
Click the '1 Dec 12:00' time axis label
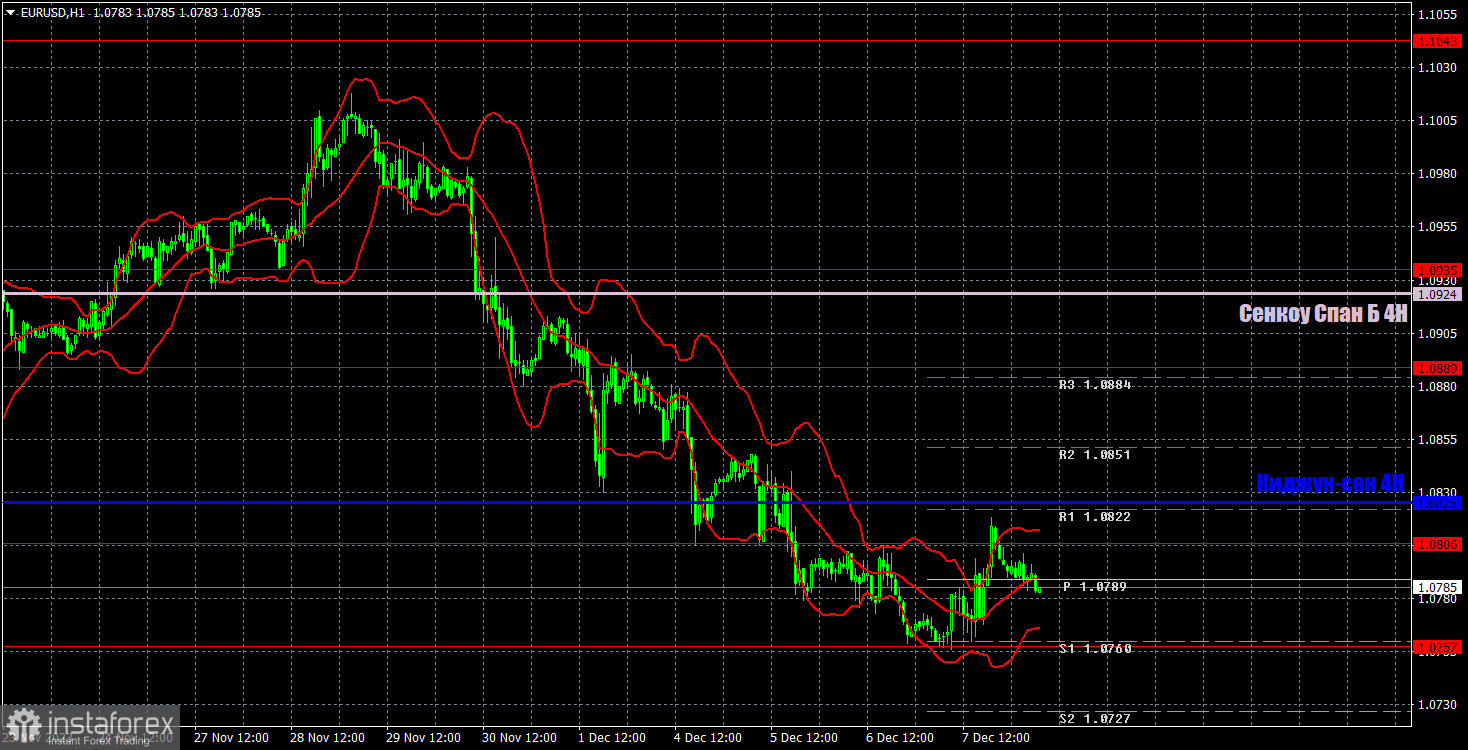click(x=612, y=738)
